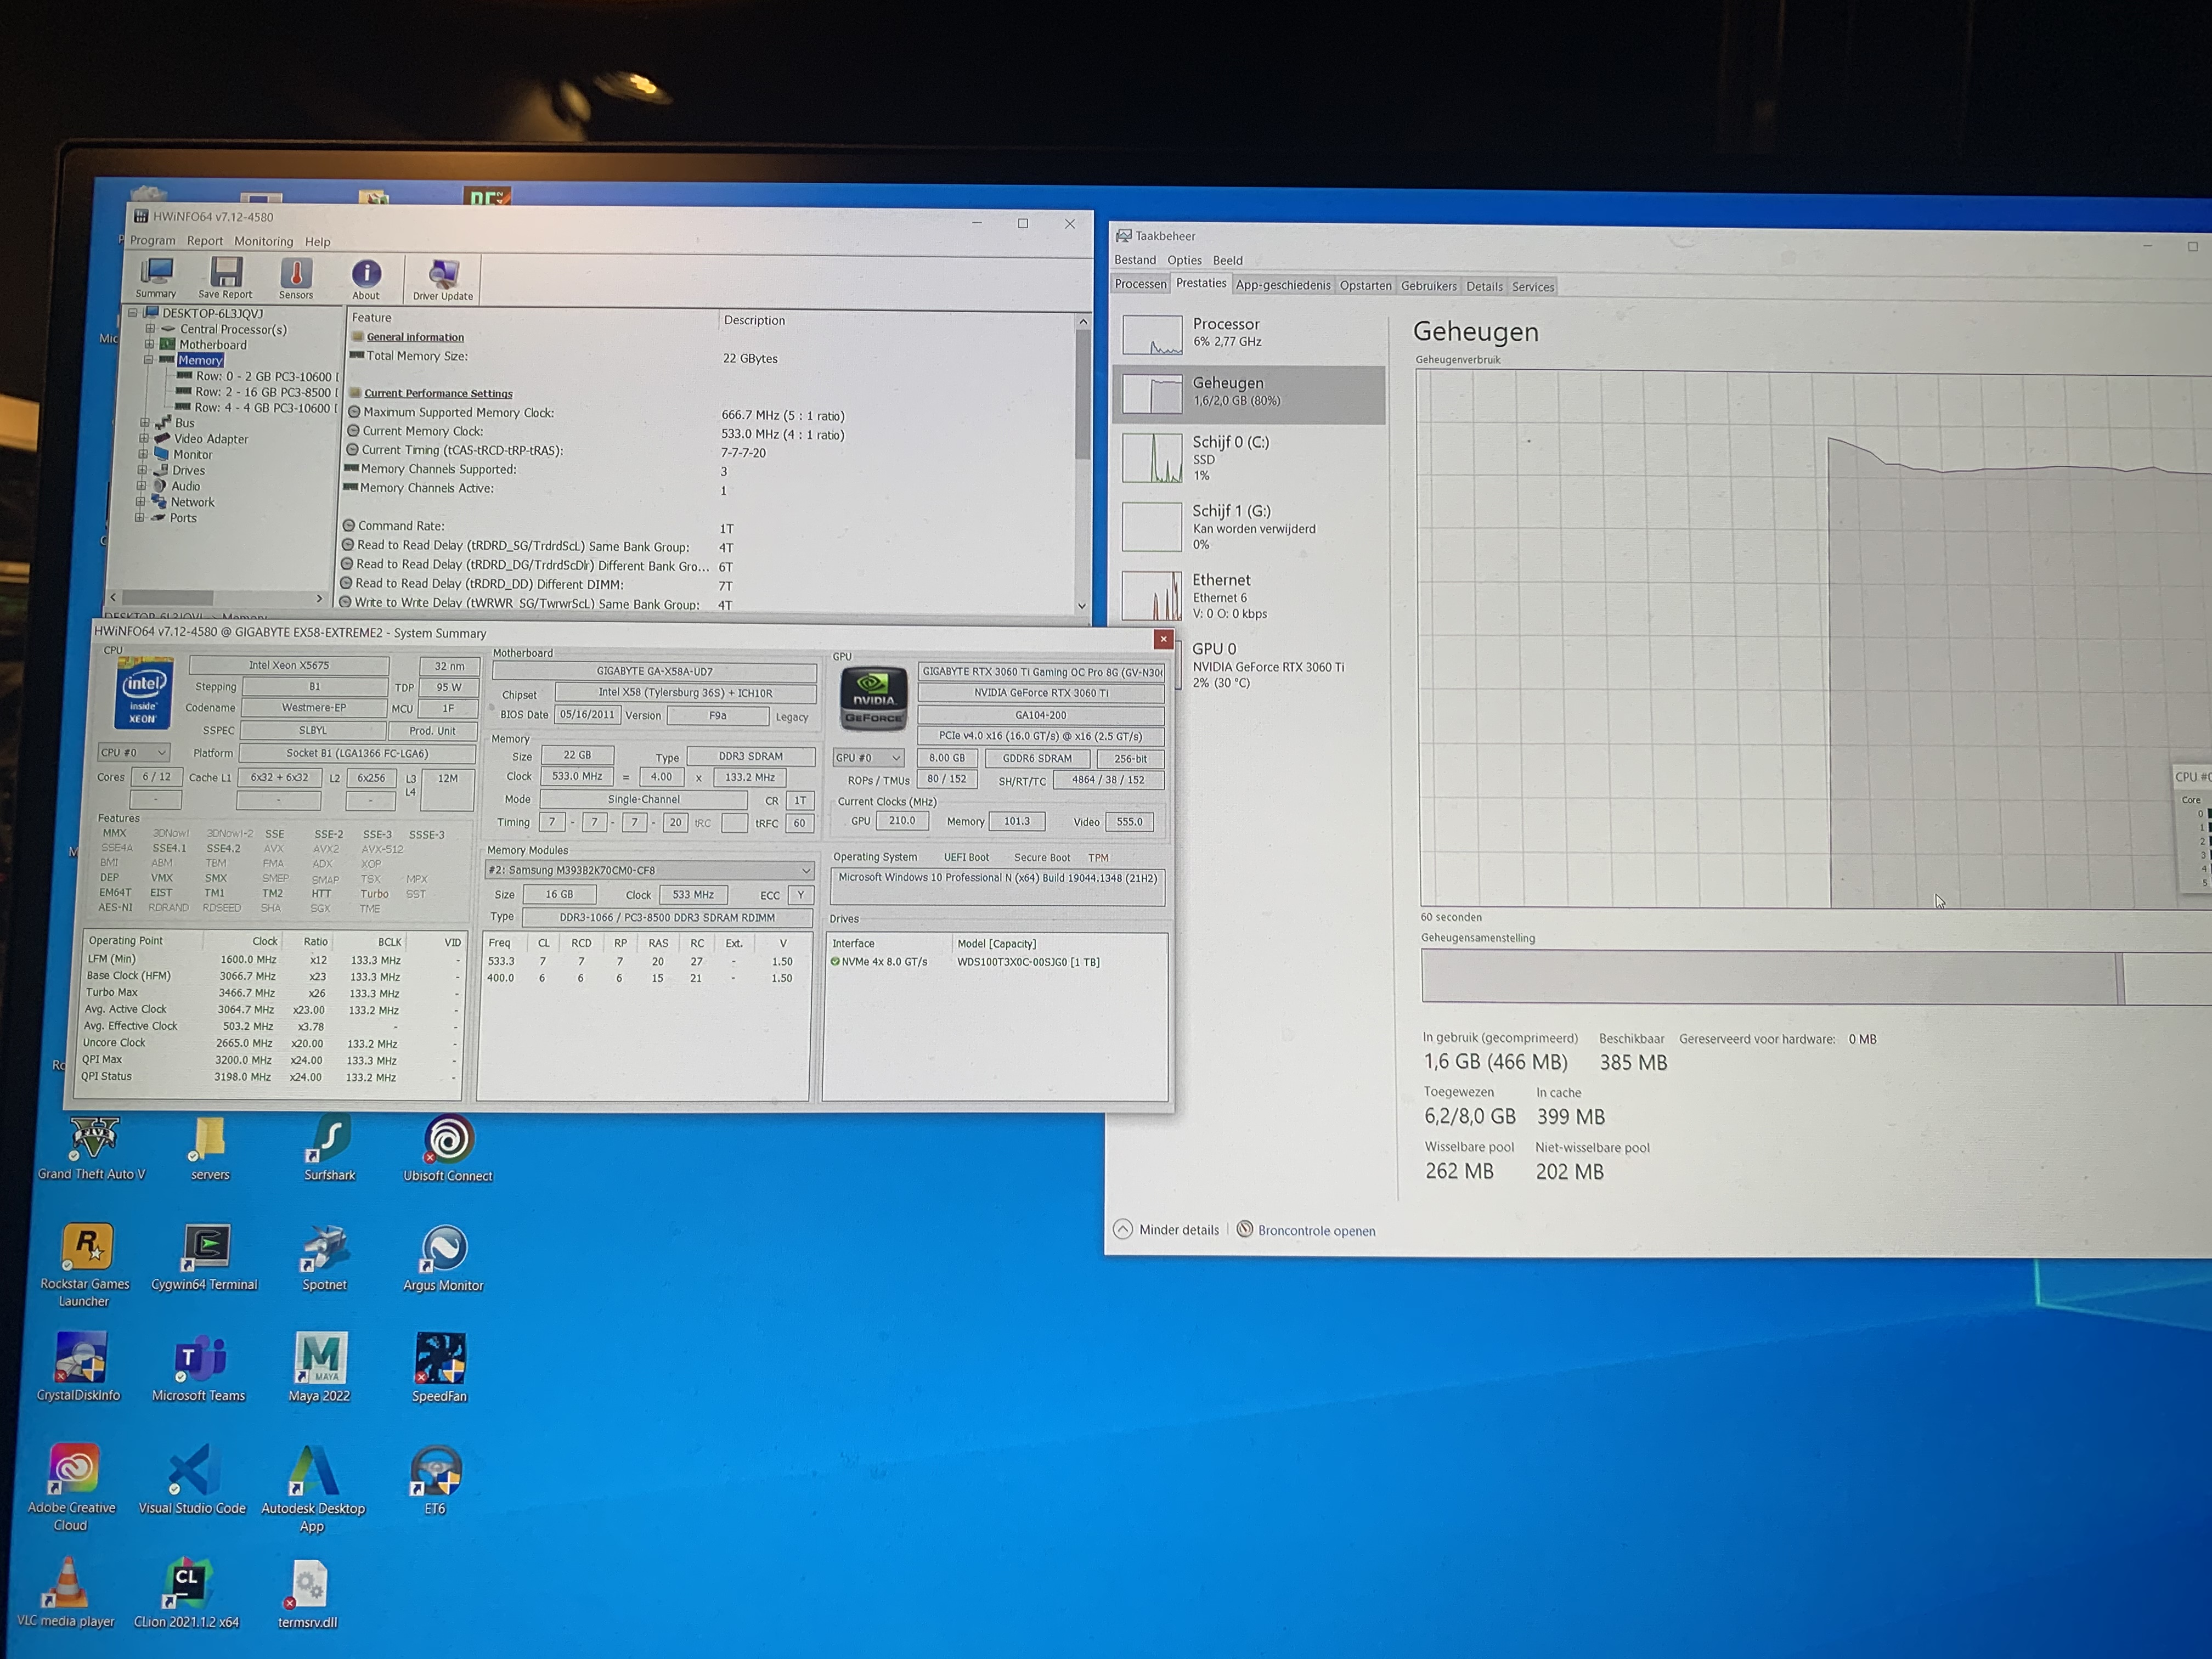The image size is (2212, 1659).
Task: Expand the Audio tree node
Action: (x=142, y=486)
